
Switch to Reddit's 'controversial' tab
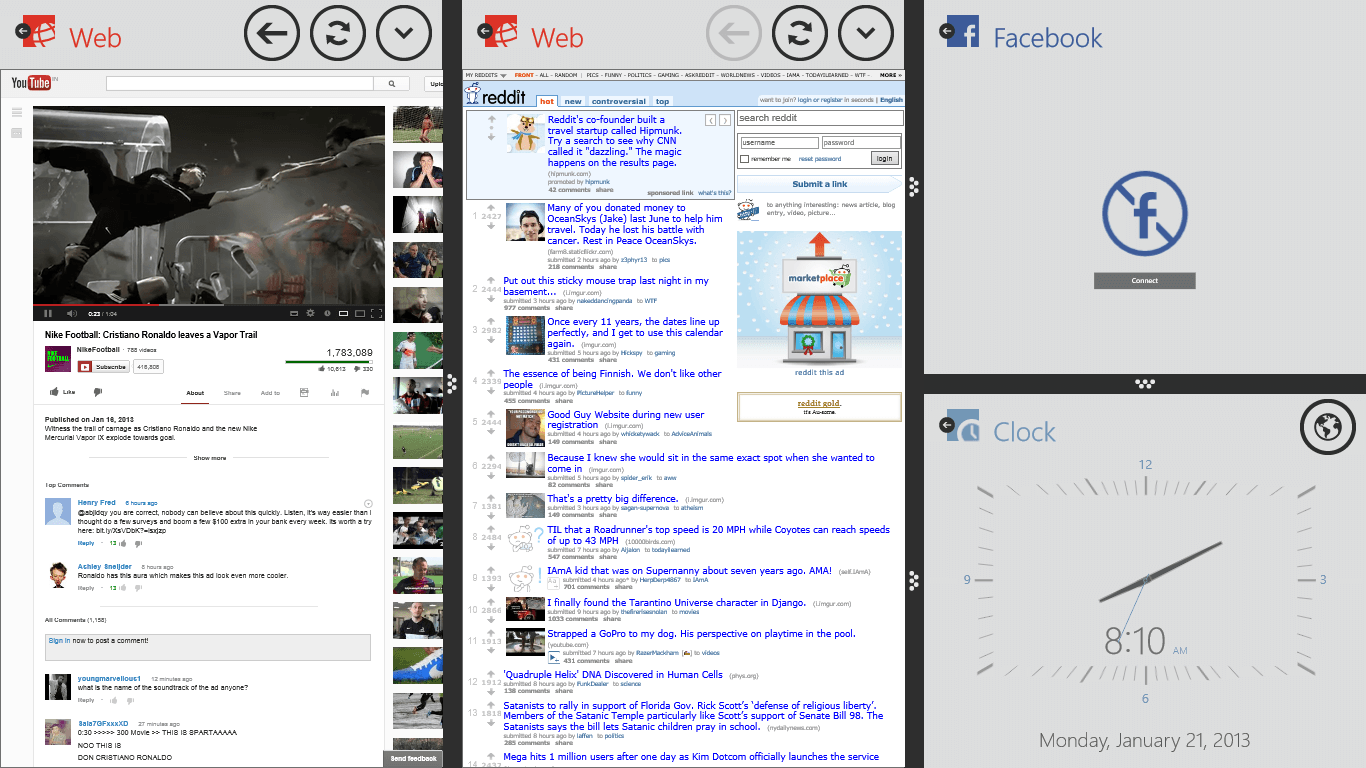click(x=618, y=101)
